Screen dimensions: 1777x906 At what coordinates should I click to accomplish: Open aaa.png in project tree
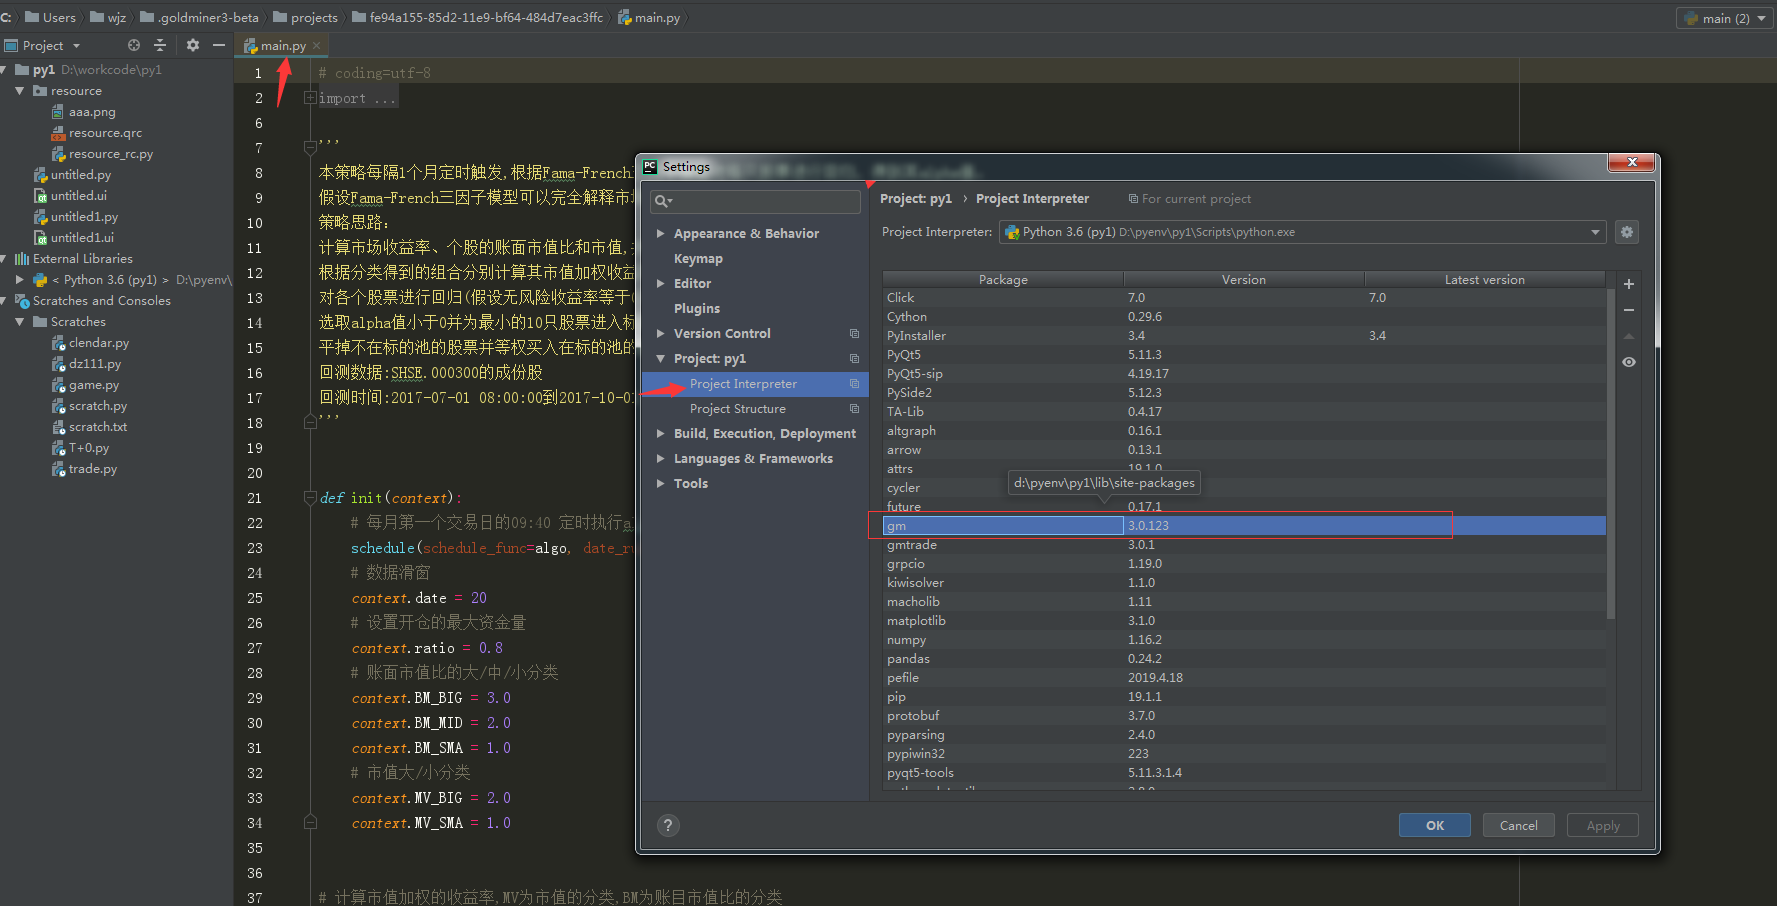tap(92, 112)
